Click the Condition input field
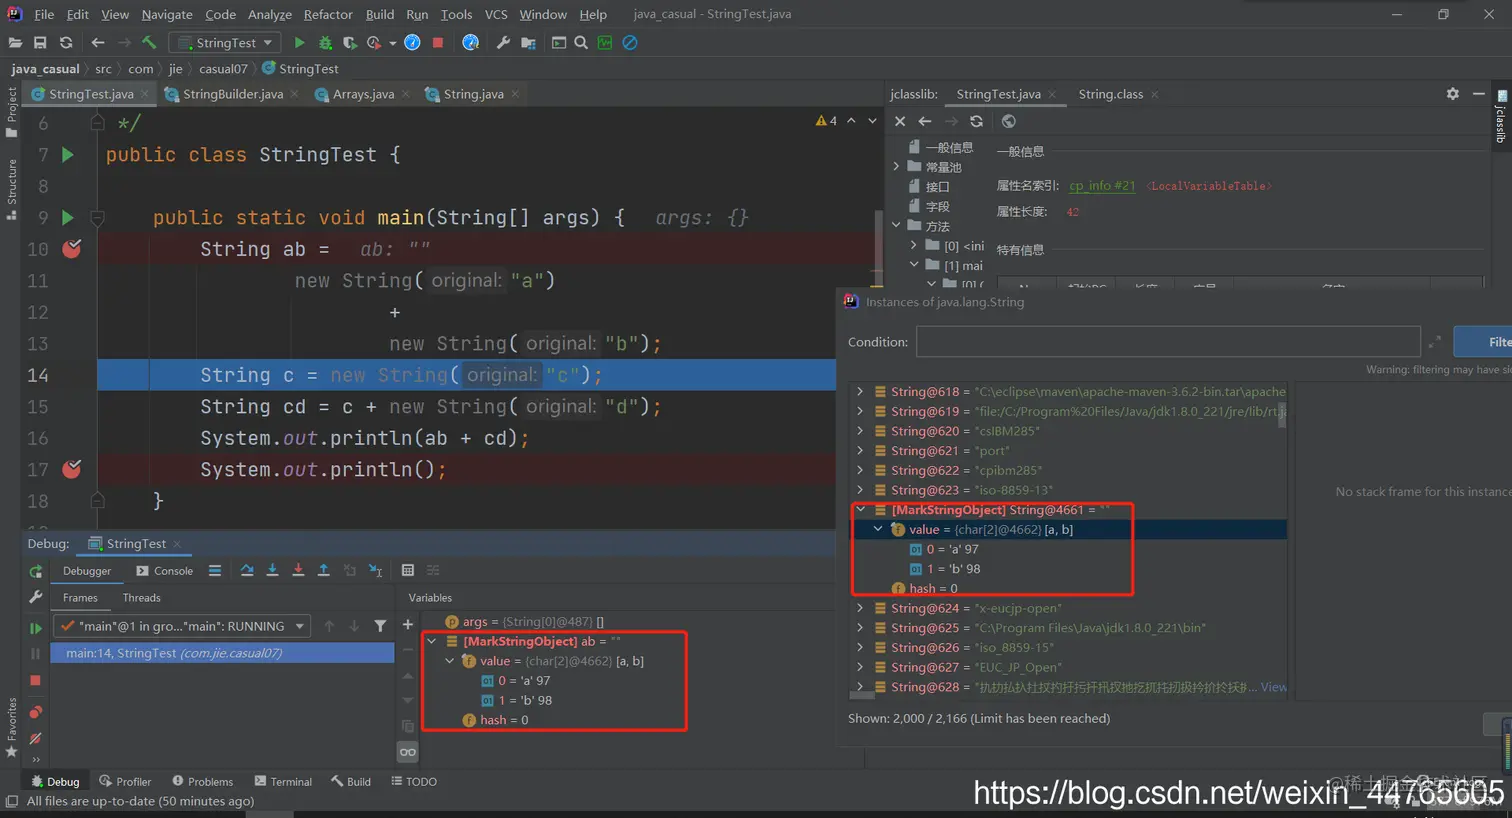Screen dimensions: 1512x818 (x=1168, y=342)
